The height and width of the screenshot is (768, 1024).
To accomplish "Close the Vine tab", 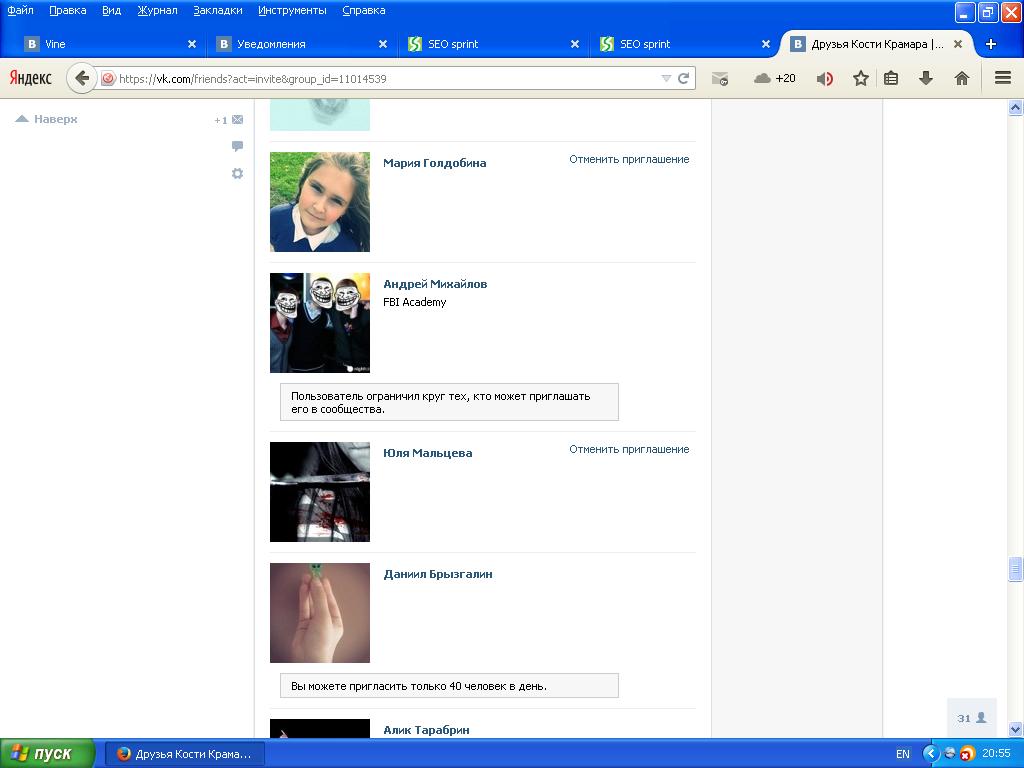I will click(192, 44).
